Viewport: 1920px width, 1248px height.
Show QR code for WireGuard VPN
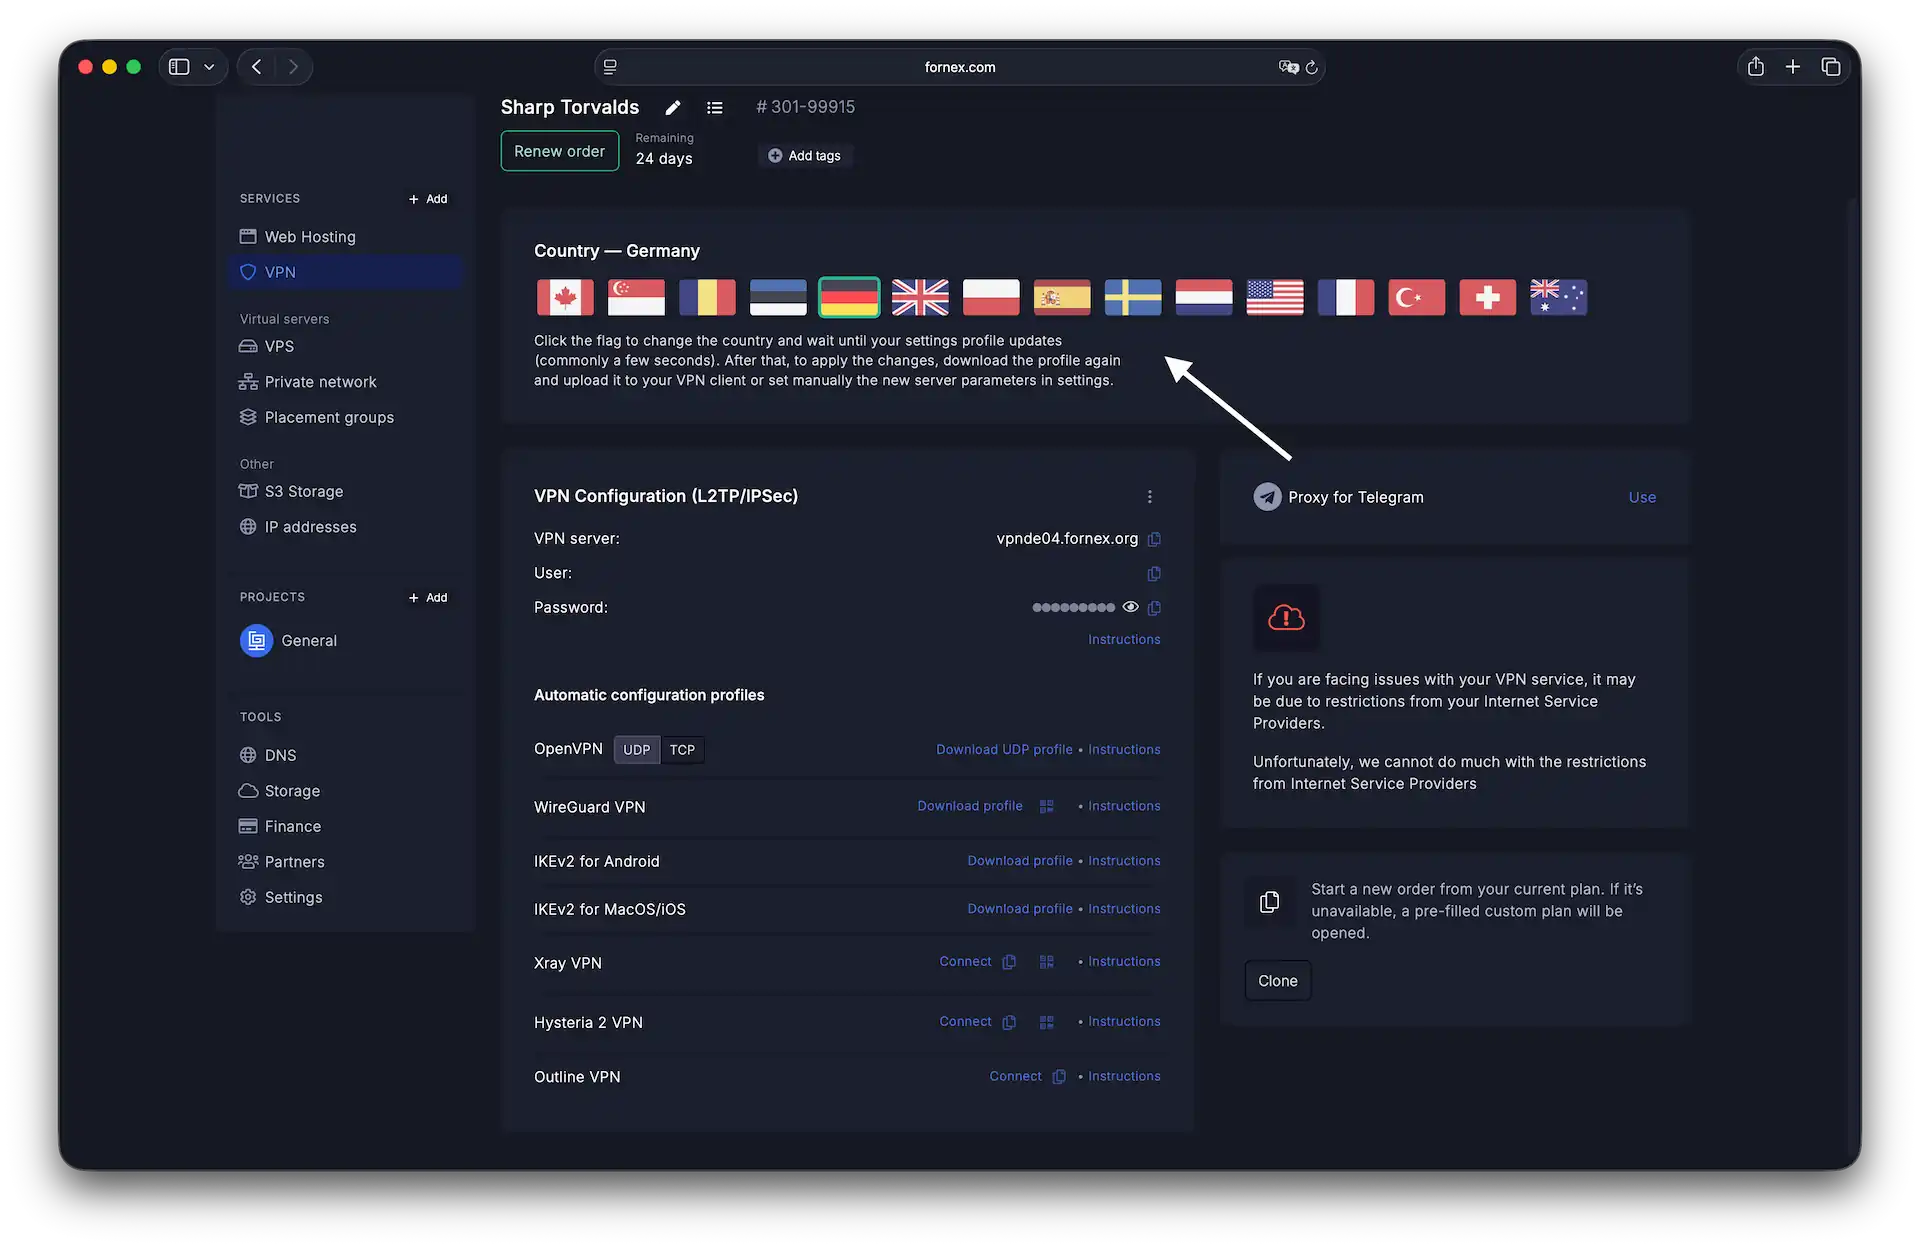click(x=1047, y=806)
